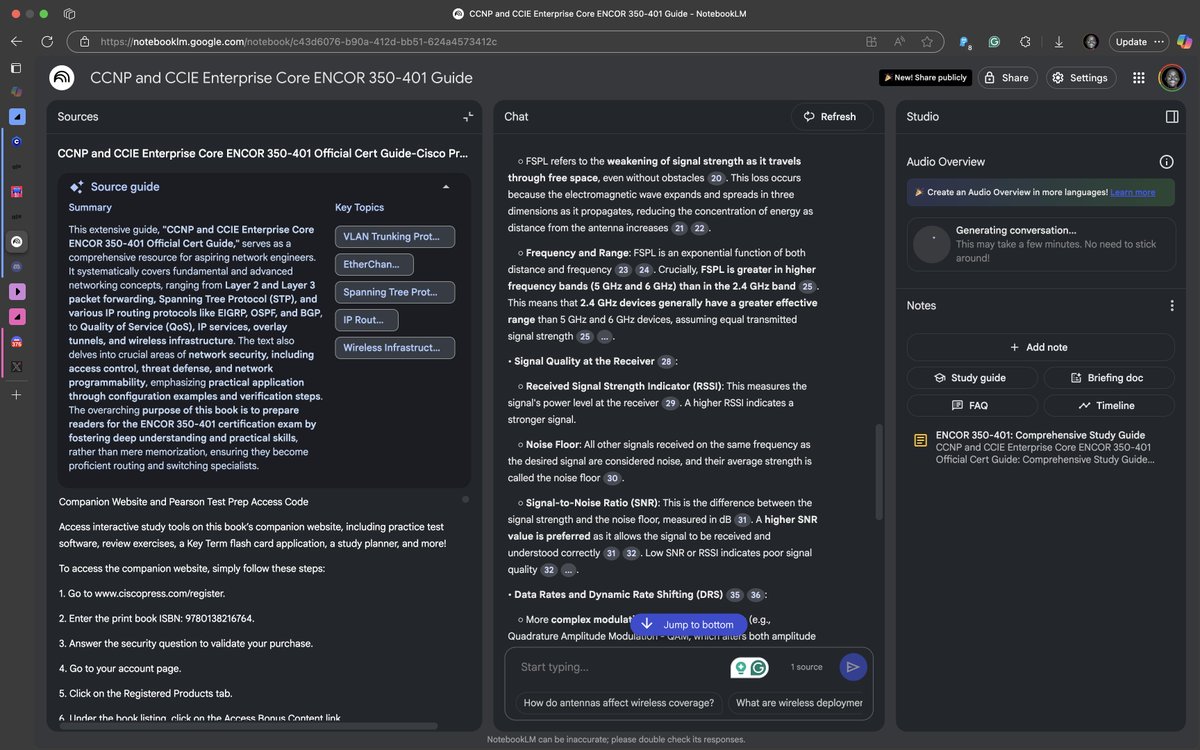Reload the page with the browser refresh icon
1200x750 pixels.
(47, 42)
